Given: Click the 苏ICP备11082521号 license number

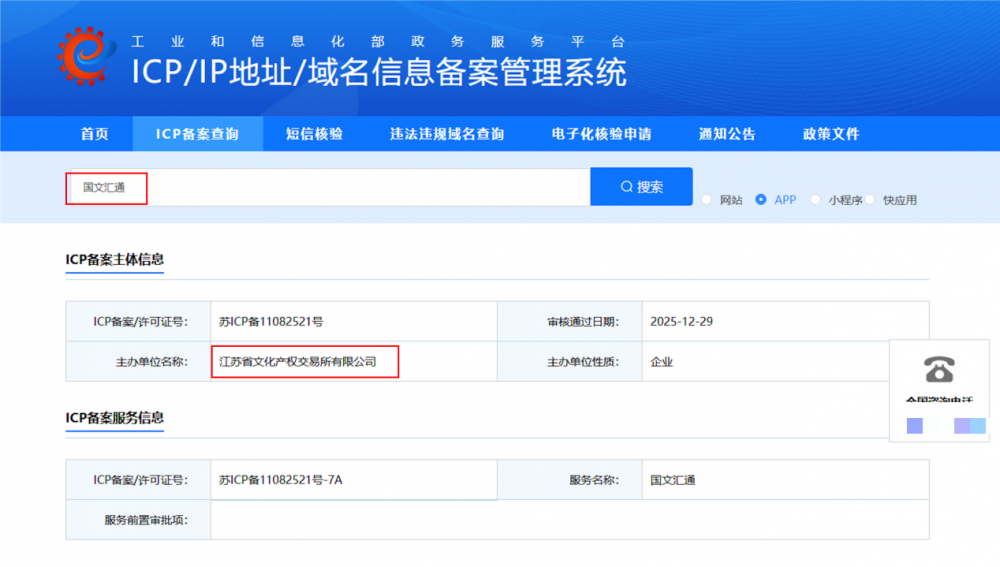Looking at the screenshot, I should [x=271, y=322].
